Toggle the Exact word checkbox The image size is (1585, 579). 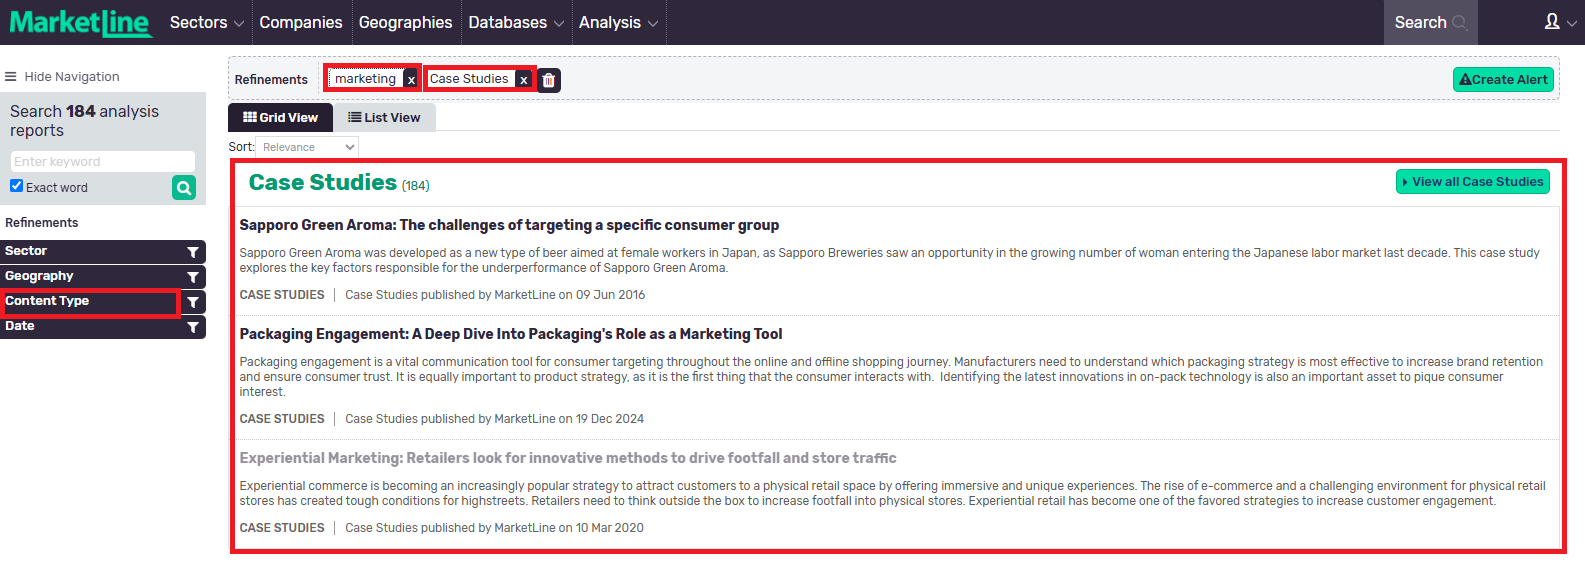(17, 186)
